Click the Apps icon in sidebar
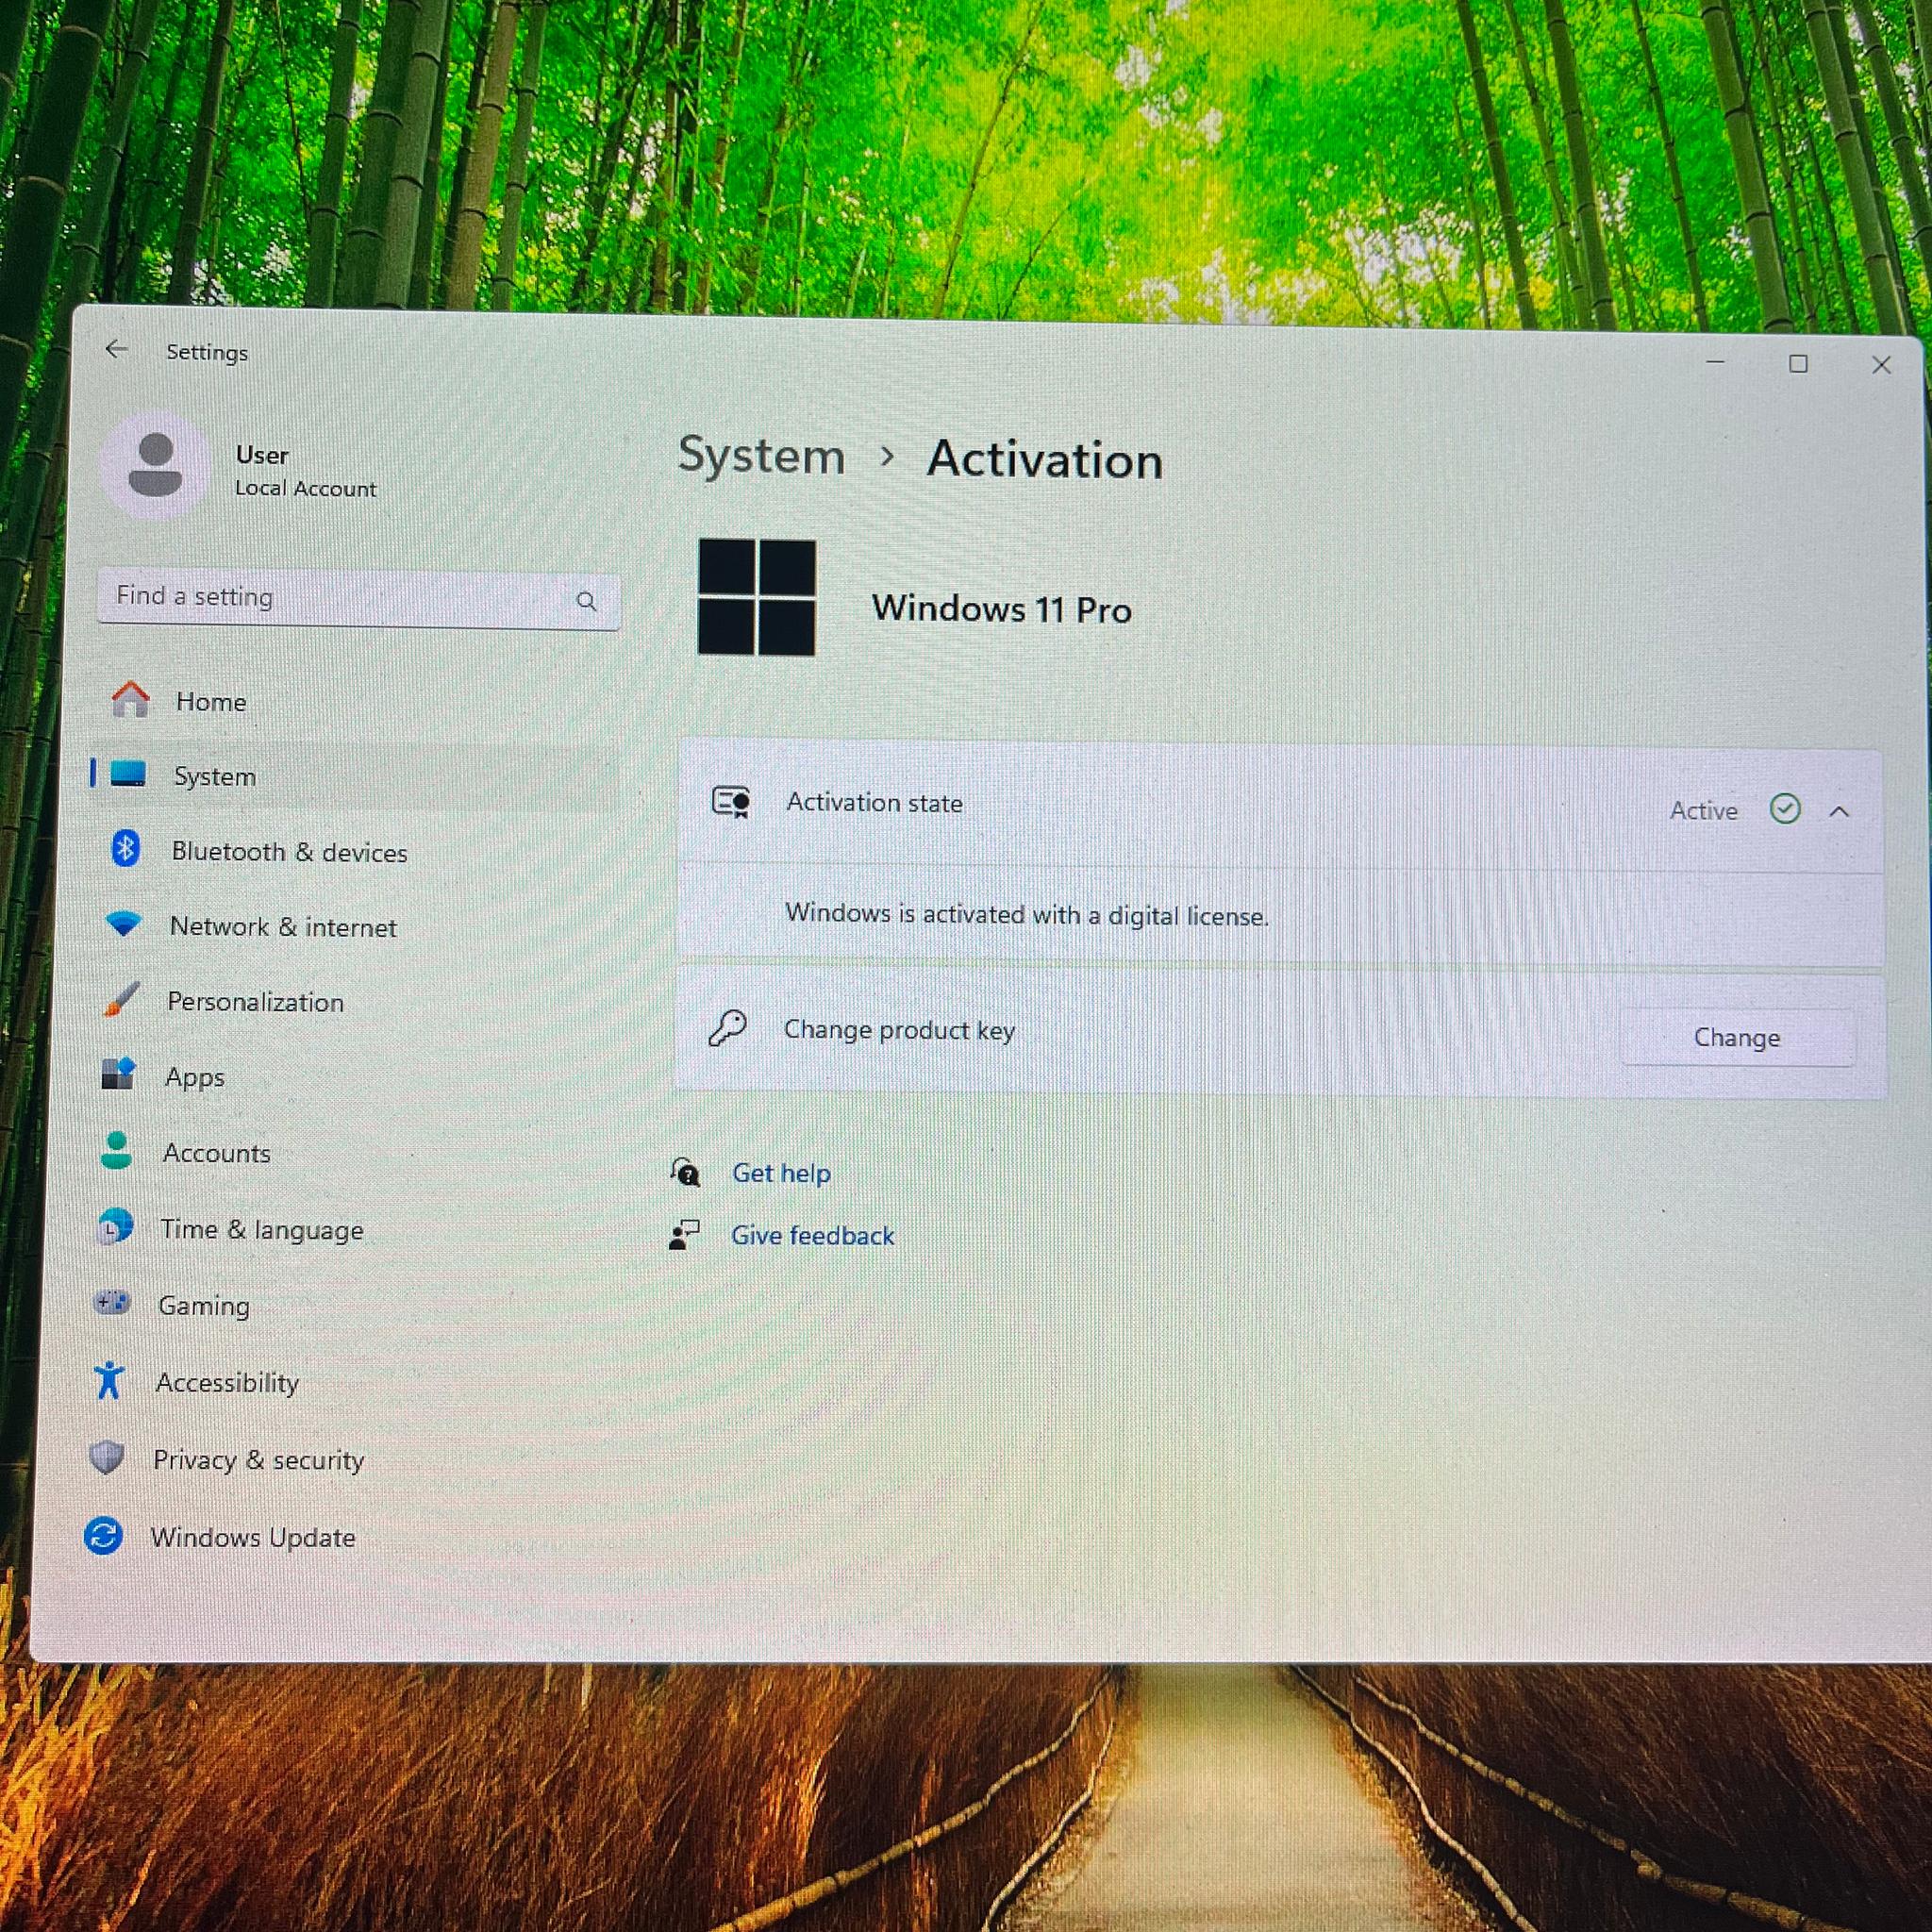 [118, 1074]
